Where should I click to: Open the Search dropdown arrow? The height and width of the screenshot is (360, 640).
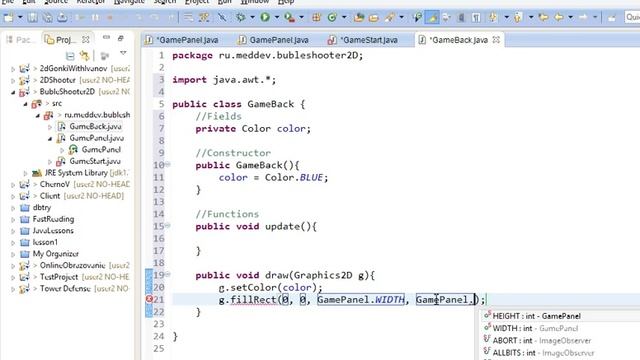(x=402, y=18)
